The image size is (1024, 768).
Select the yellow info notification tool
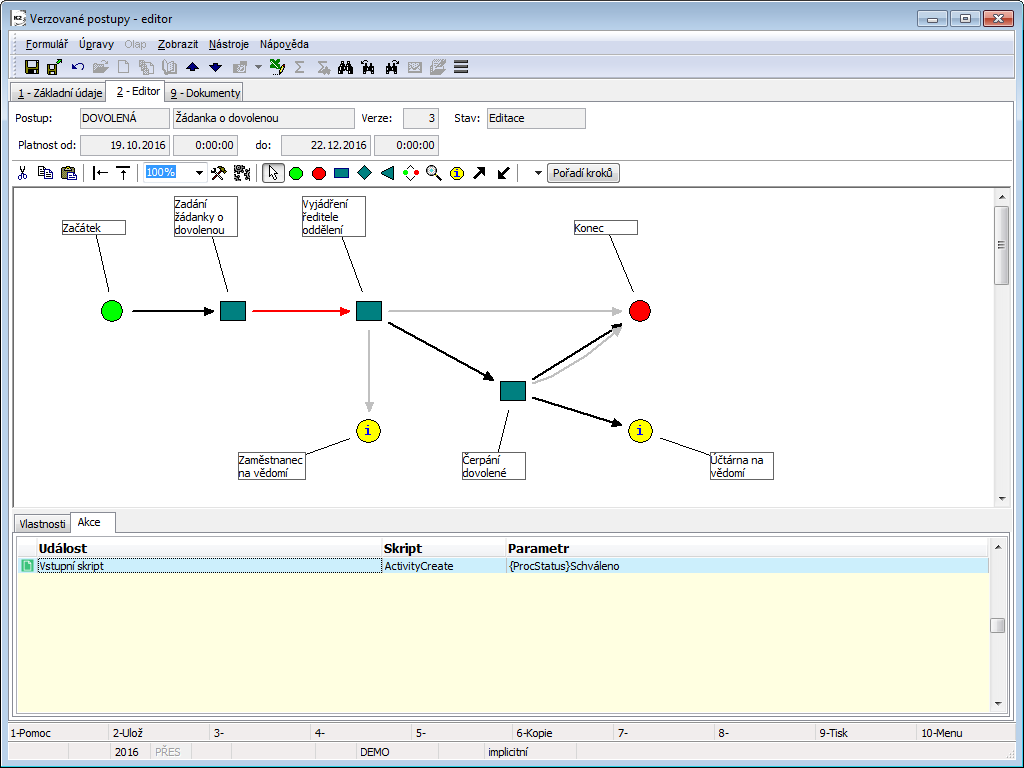[x=457, y=173]
